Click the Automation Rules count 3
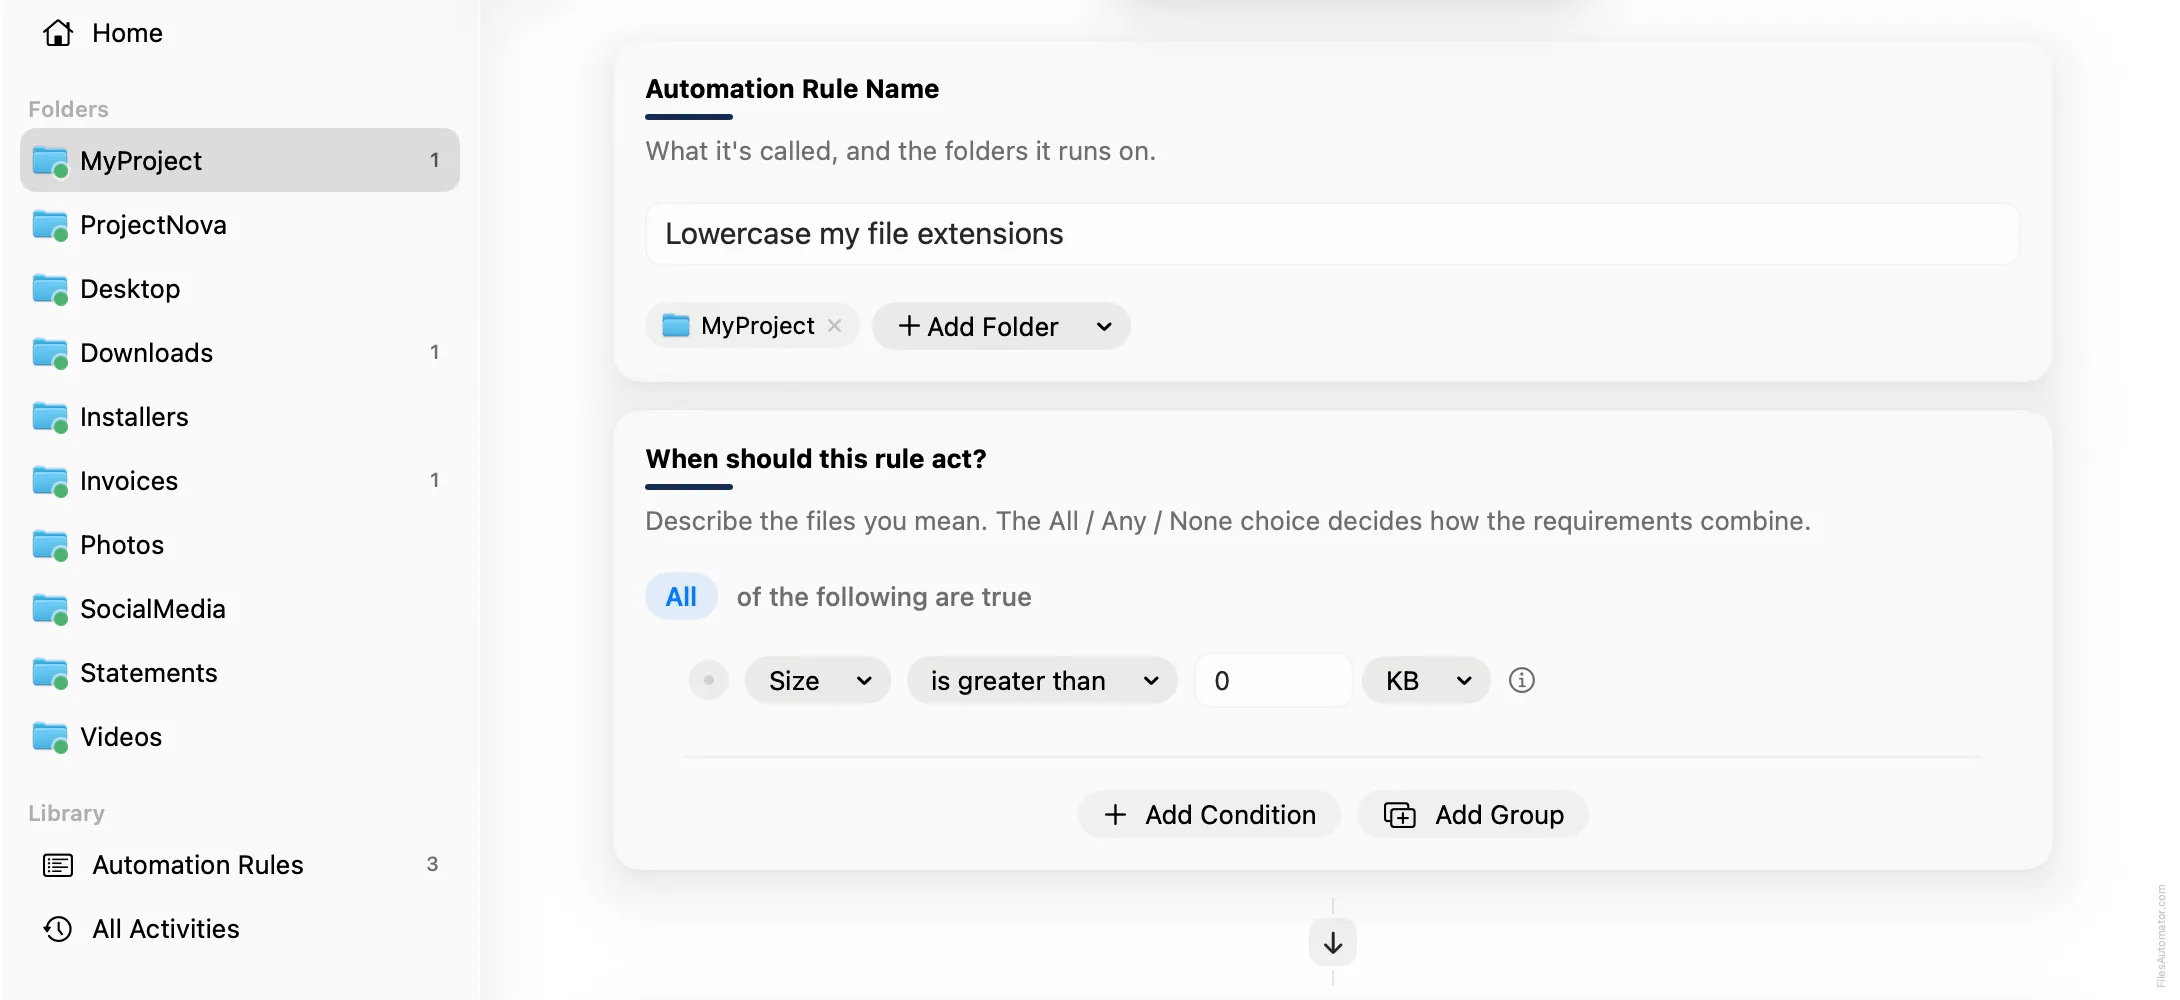Screen dimensions: 2180x1000 pyautogui.click(x=432, y=864)
